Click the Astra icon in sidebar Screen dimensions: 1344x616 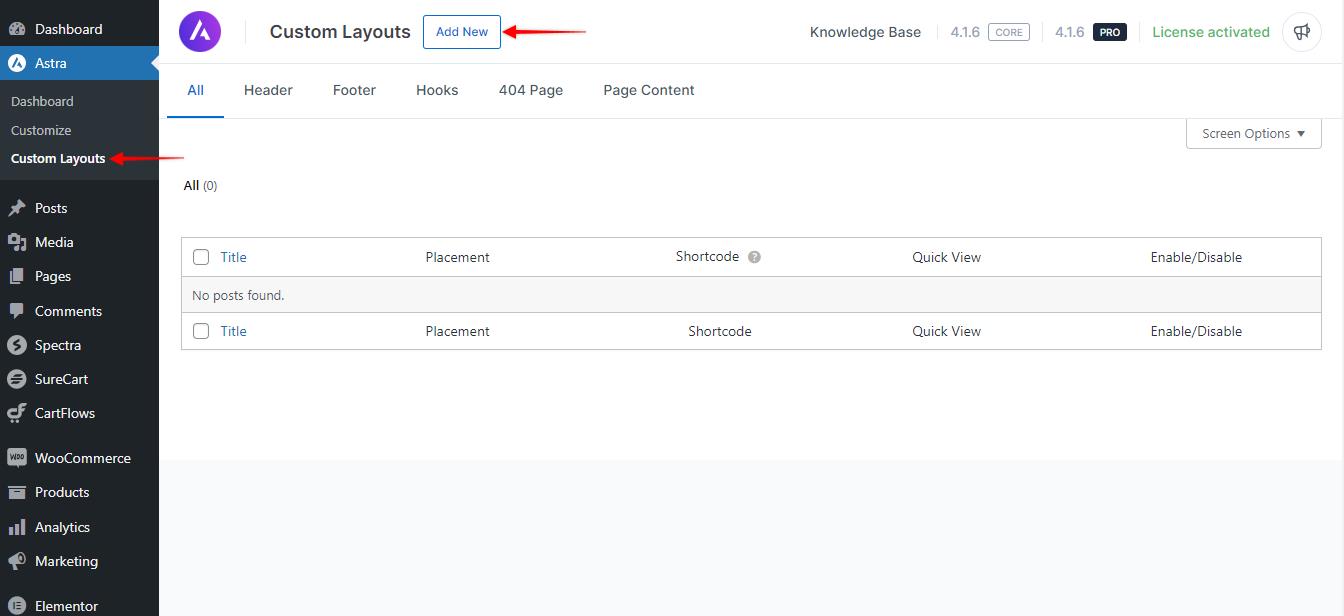(x=16, y=63)
